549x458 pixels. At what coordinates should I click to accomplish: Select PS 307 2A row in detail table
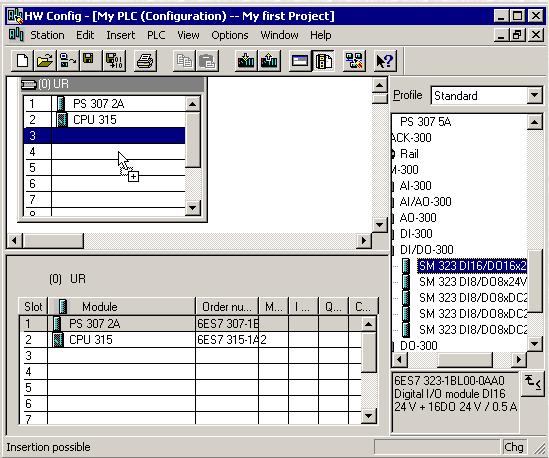click(x=192, y=324)
